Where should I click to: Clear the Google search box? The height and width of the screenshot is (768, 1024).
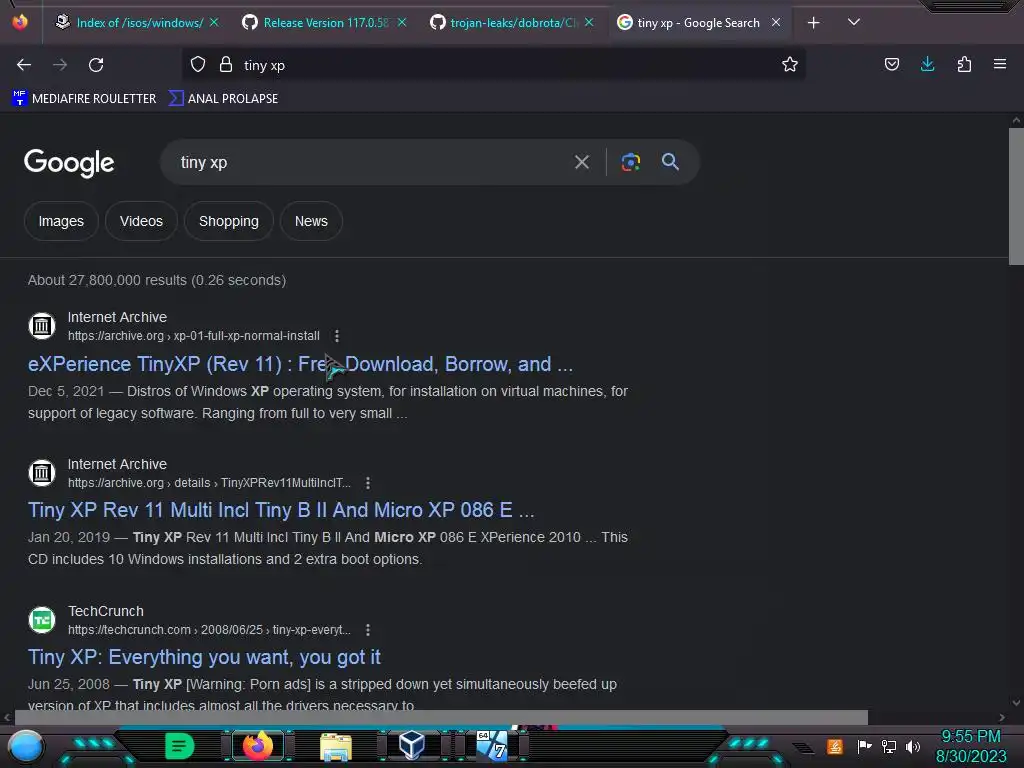581,162
